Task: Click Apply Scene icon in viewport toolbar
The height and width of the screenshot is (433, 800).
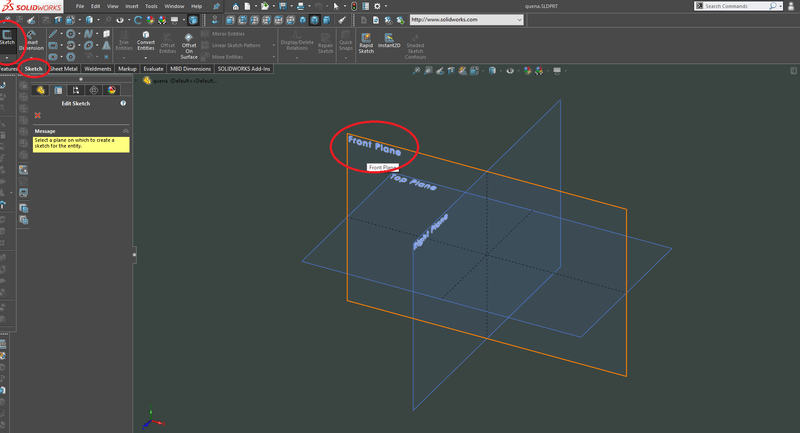Action: click(539, 71)
